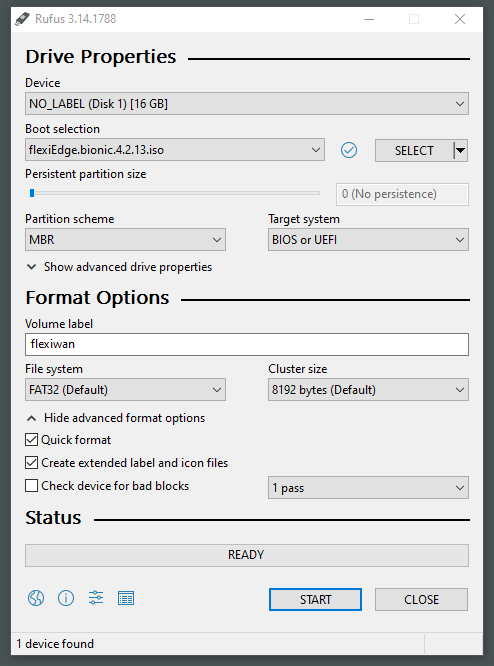The width and height of the screenshot is (494, 666).
Task: Open the About info icon
Action: [66, 598]
